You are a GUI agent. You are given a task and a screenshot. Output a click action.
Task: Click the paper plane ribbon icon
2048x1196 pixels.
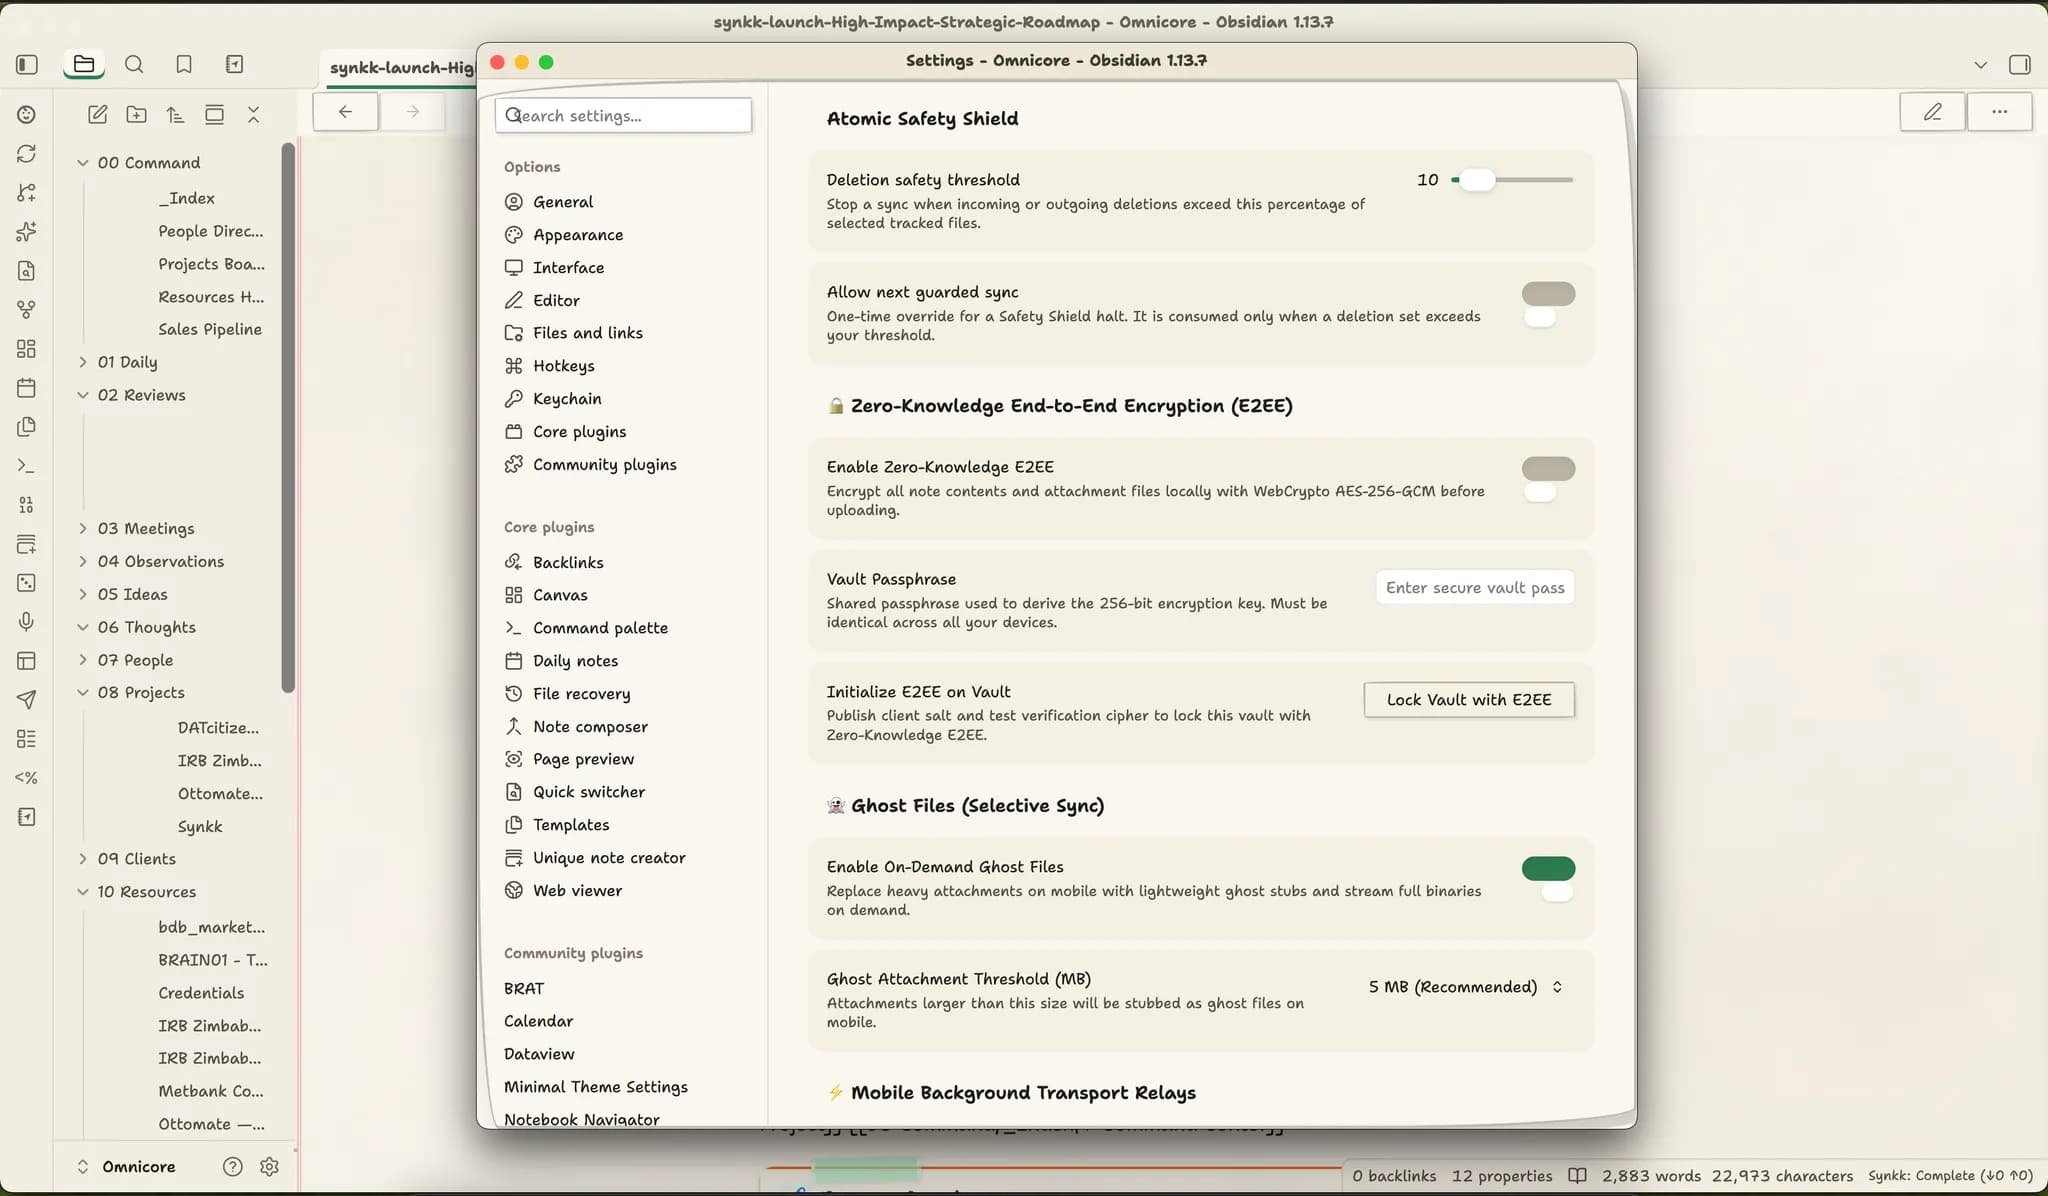(x=27, y=700)
